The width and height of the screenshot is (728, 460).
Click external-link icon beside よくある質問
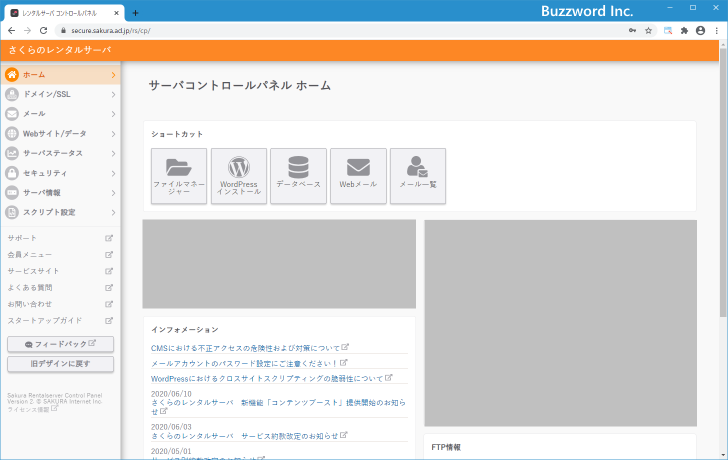click(109, 288)
